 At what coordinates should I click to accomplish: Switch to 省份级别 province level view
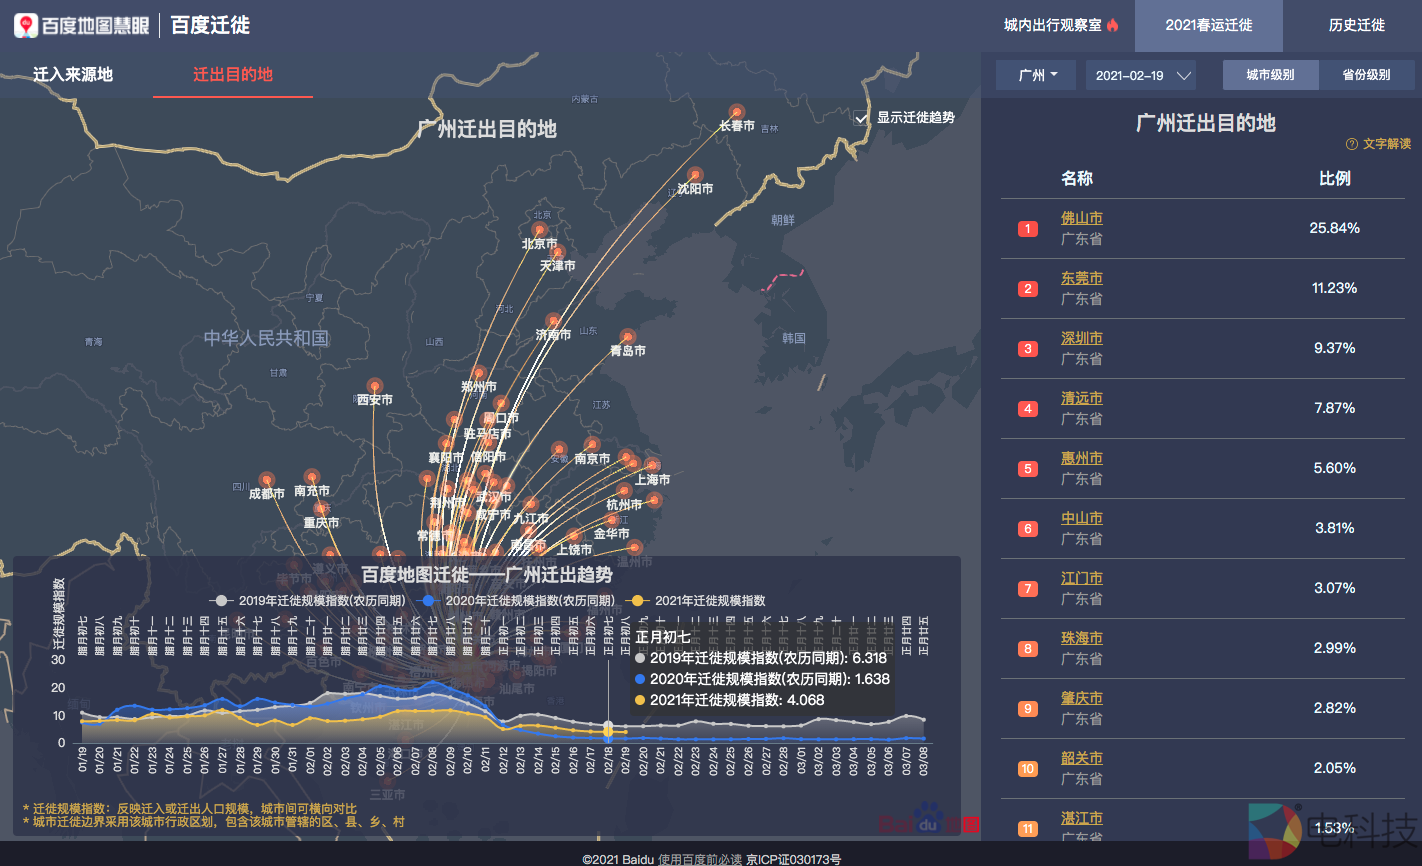[x=1366, y=75]
